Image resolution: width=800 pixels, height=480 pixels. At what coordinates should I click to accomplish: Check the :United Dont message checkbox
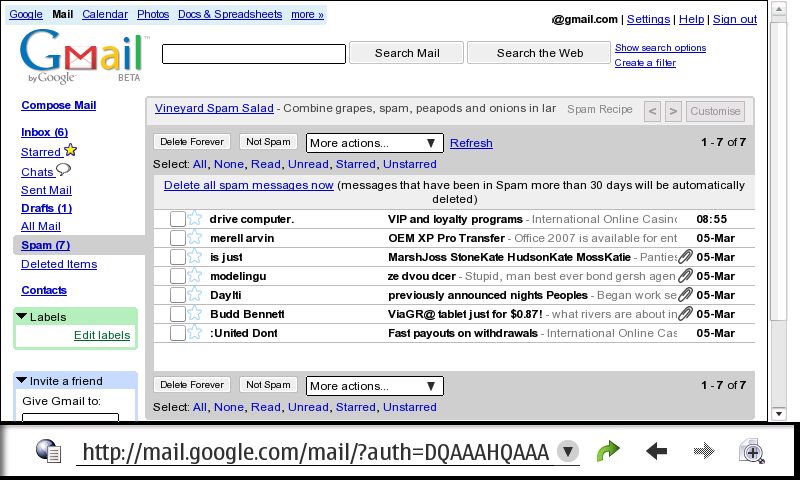[178, 333]
